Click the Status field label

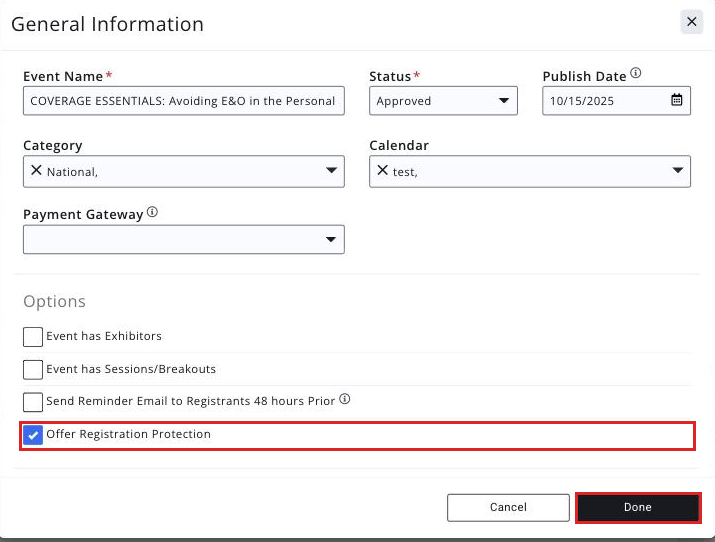tap(390, 76)
